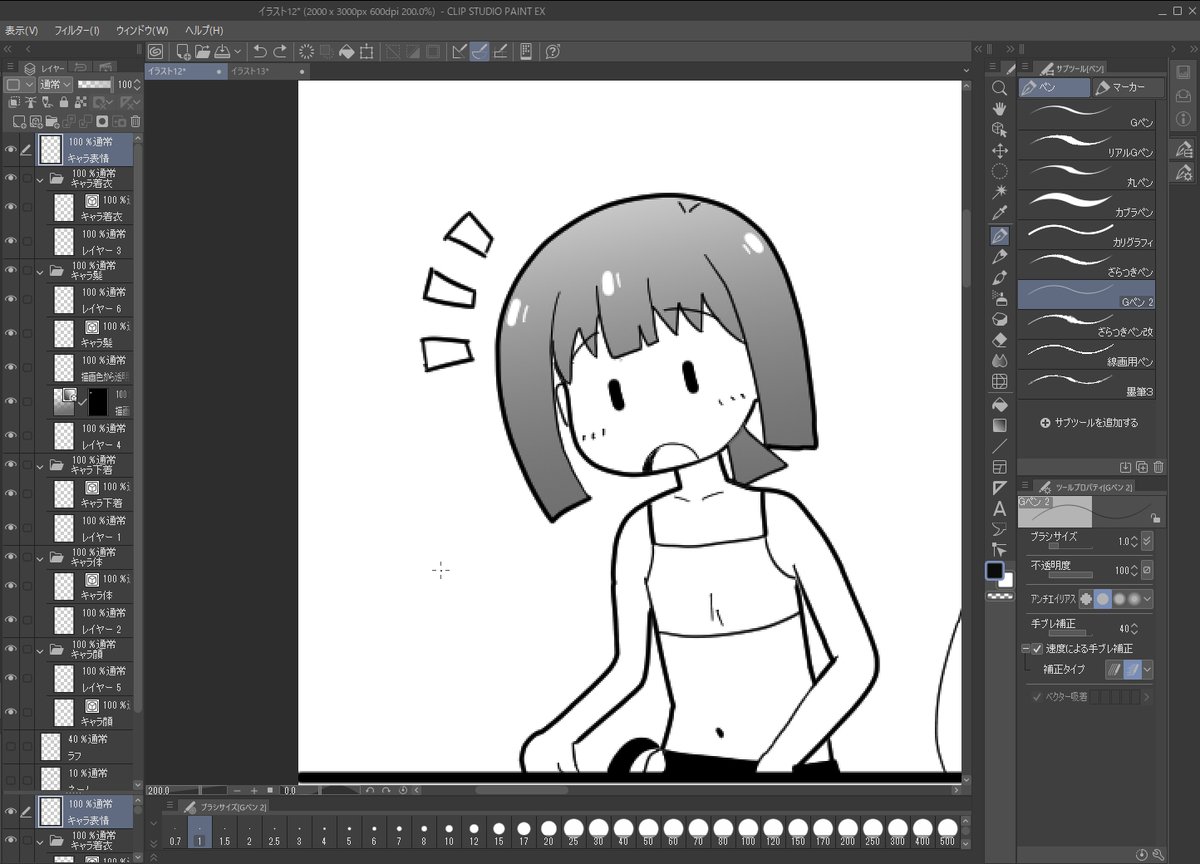Open anti-aliasing options dropdown arrow
The width and height of the screenshot is (1200, 864).
pyautogui.click(x=1147, y=599)
